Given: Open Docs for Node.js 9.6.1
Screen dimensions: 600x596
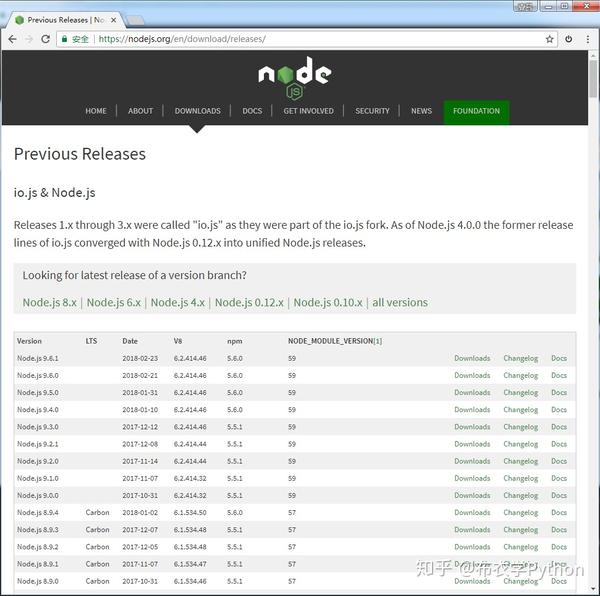Looking at the screenshot, I should [559, 358].
